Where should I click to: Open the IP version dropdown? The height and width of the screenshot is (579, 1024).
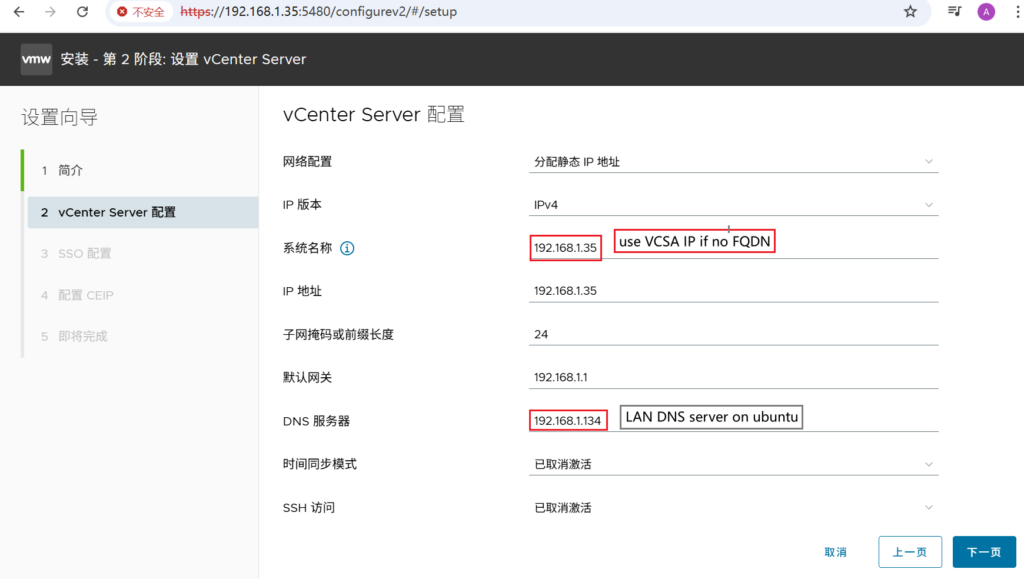tap(733, 205)
